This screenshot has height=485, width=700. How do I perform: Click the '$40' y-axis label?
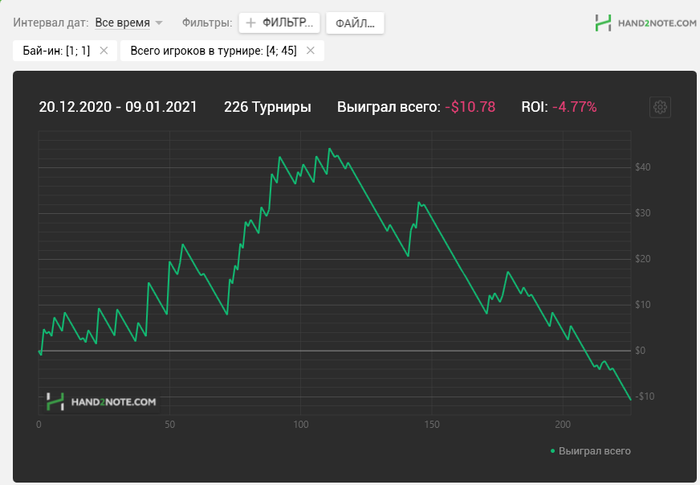coord(643,167)
